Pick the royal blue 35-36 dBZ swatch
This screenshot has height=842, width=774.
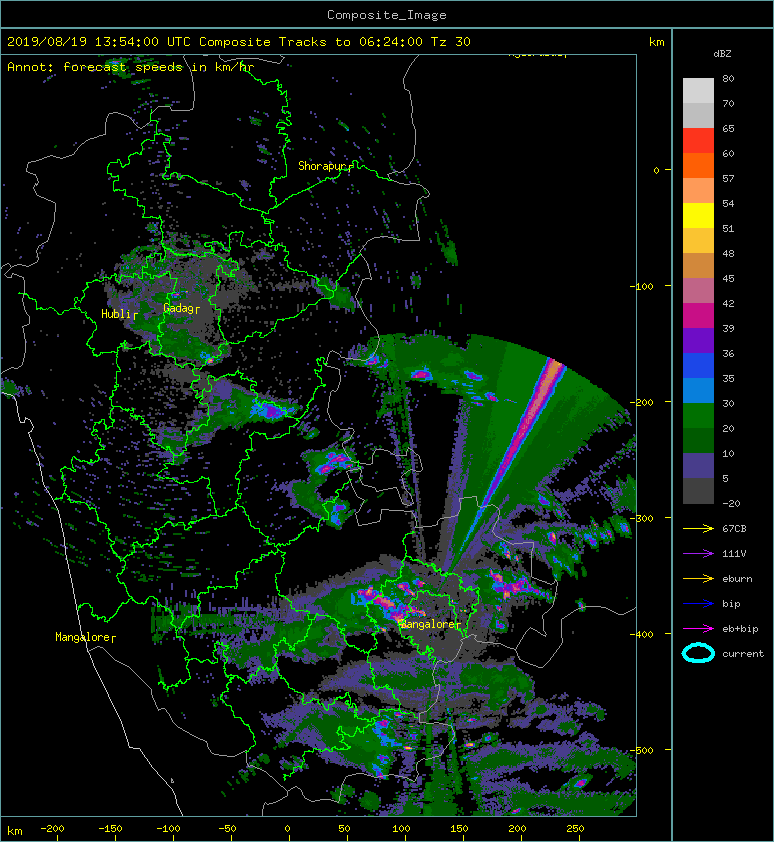698,365
